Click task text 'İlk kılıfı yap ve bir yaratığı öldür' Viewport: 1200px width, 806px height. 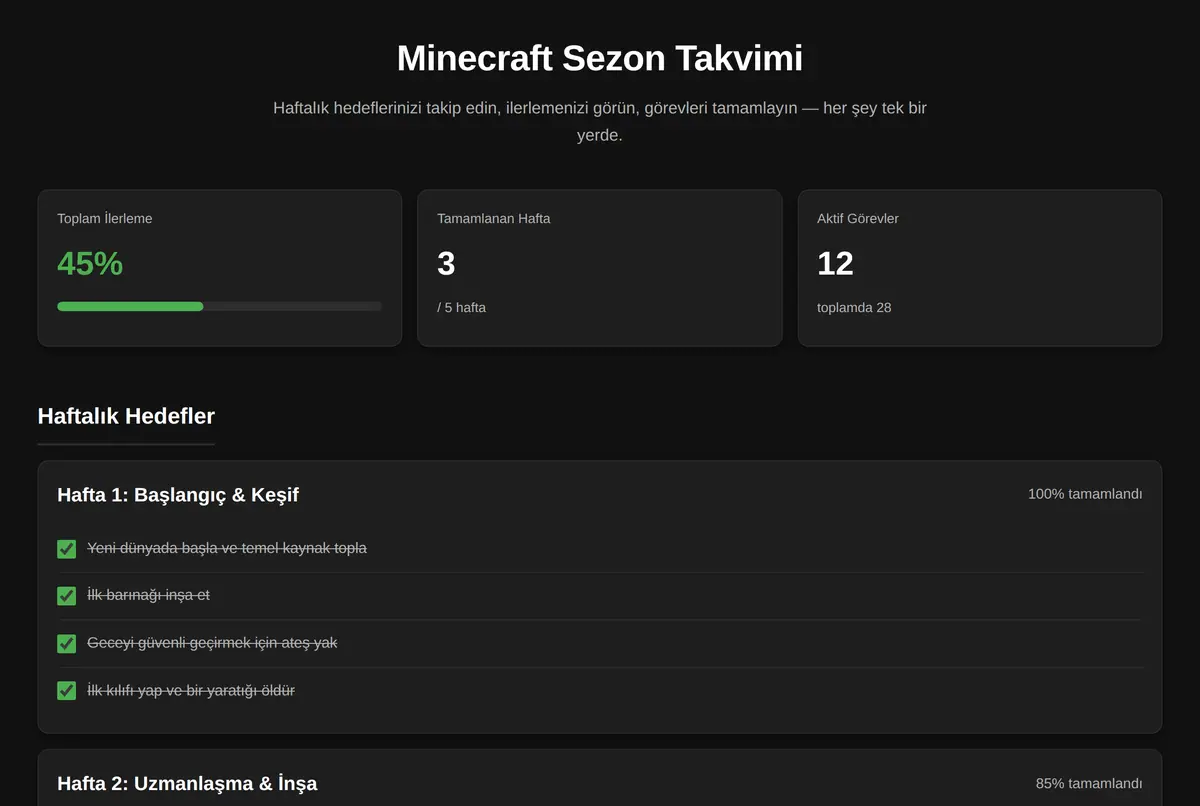[x=191, y=690]
